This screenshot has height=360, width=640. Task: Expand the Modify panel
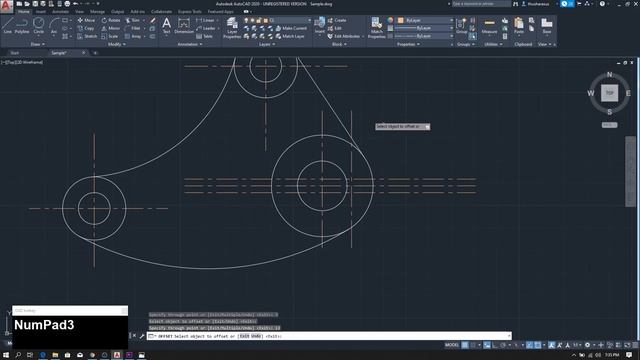117,44
